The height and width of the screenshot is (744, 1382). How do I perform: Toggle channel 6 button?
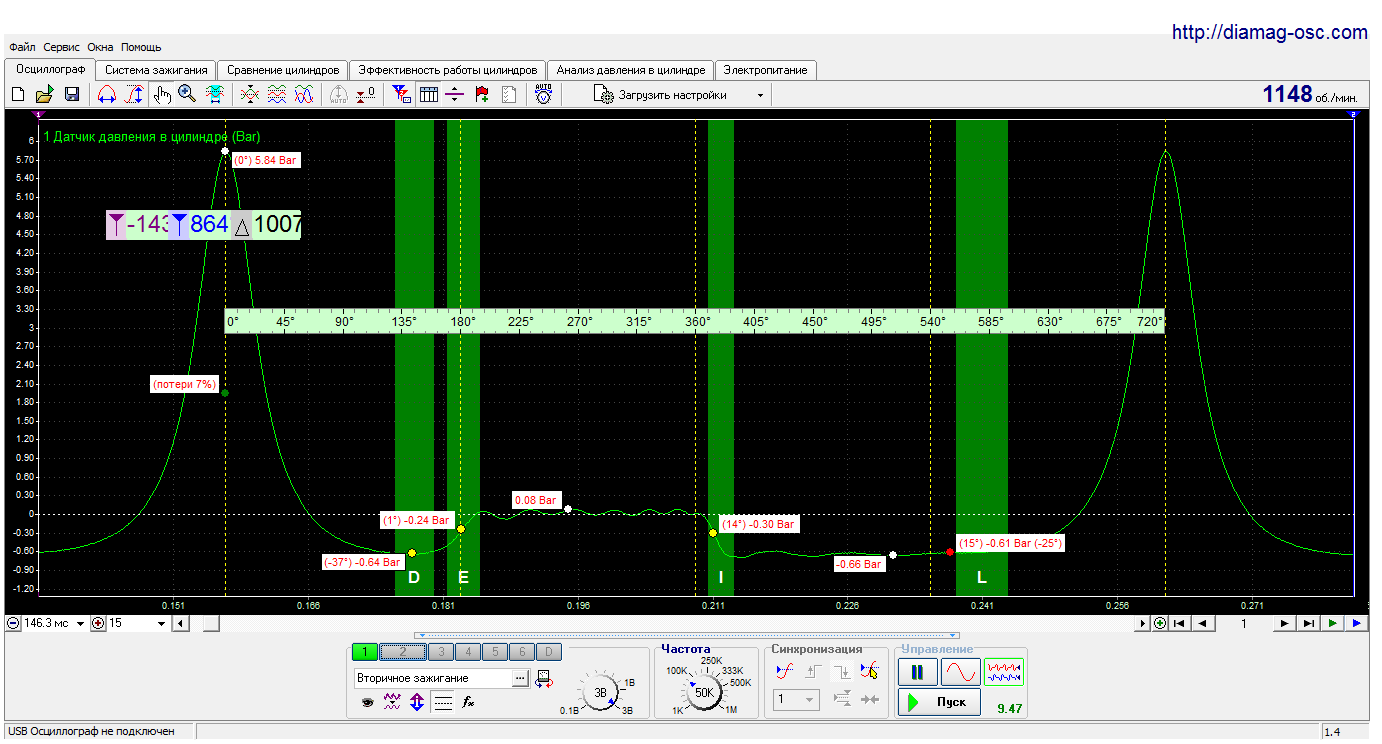pyautogui.click(x=521, y=652)
